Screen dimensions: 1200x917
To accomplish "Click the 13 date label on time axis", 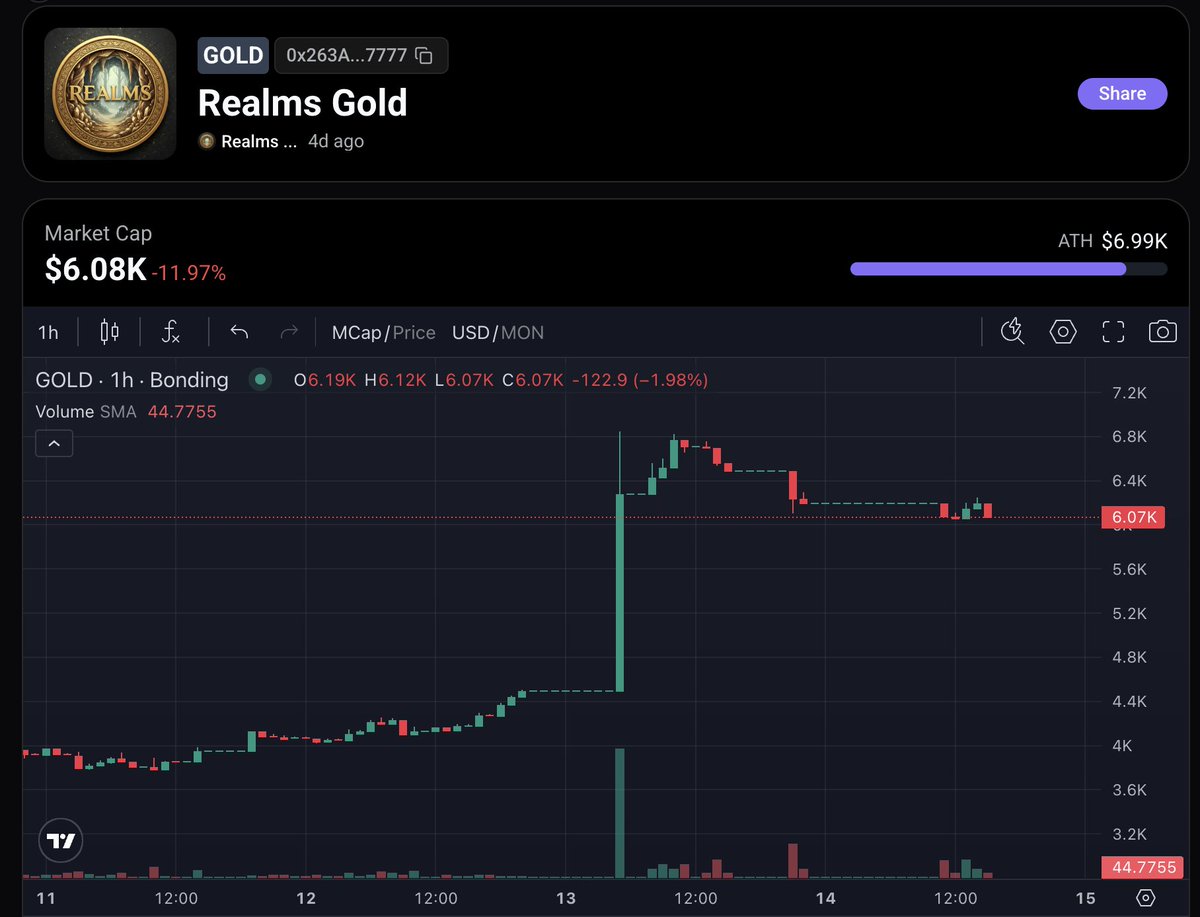I will pyautogui.click(x=565, y=898).
